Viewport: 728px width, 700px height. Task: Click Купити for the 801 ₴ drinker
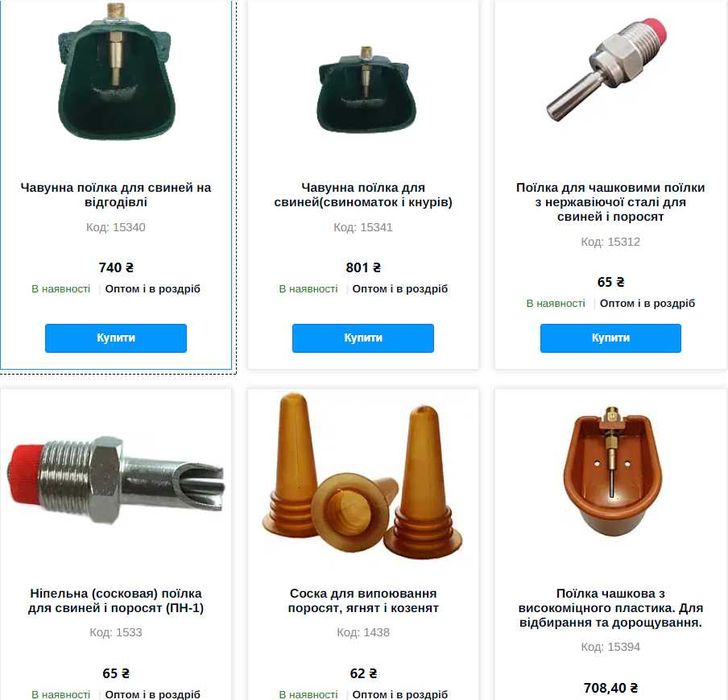click(363, 338)
